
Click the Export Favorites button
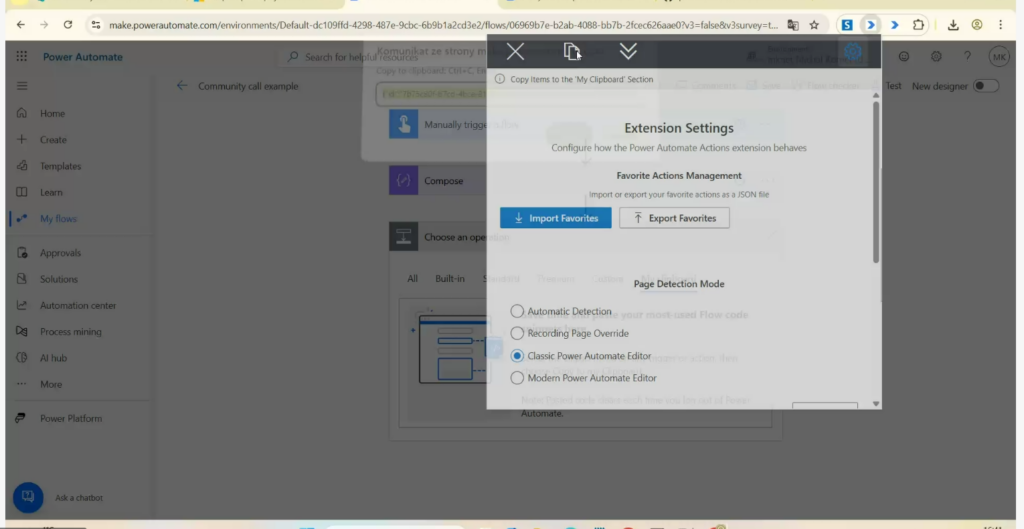[674, 218]
